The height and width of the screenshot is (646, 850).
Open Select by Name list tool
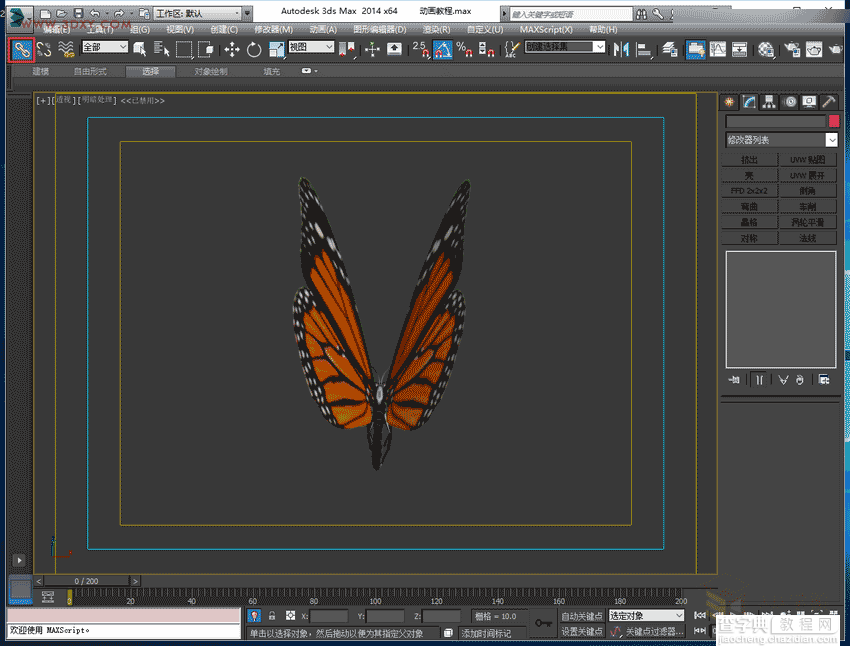(x=161, y=49)
